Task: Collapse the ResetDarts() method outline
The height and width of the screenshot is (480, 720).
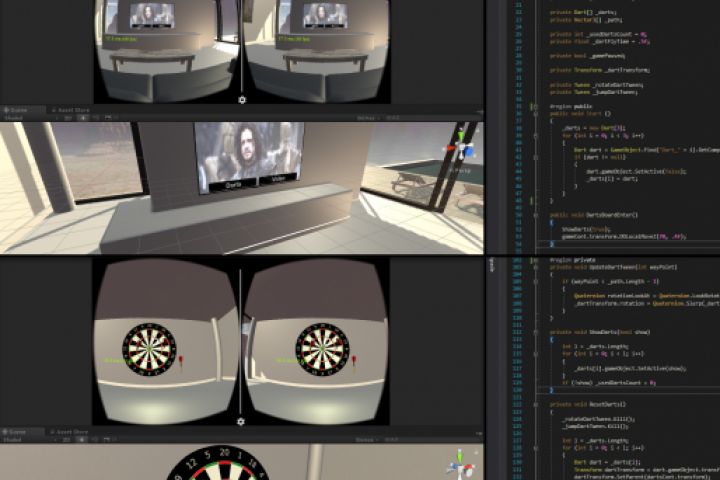Action: 535,405
